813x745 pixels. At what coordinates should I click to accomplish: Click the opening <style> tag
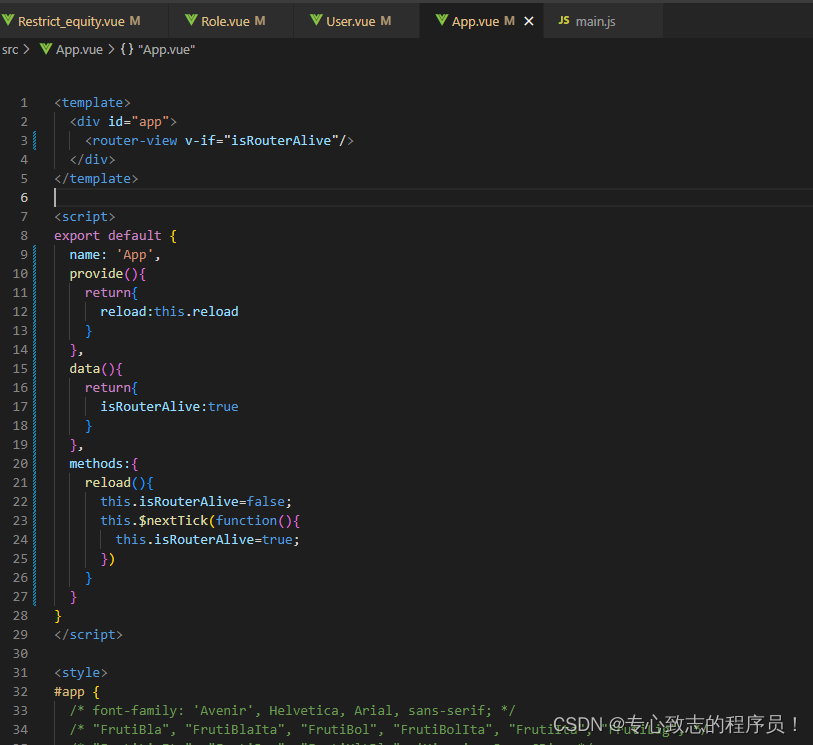click(81, 673)
